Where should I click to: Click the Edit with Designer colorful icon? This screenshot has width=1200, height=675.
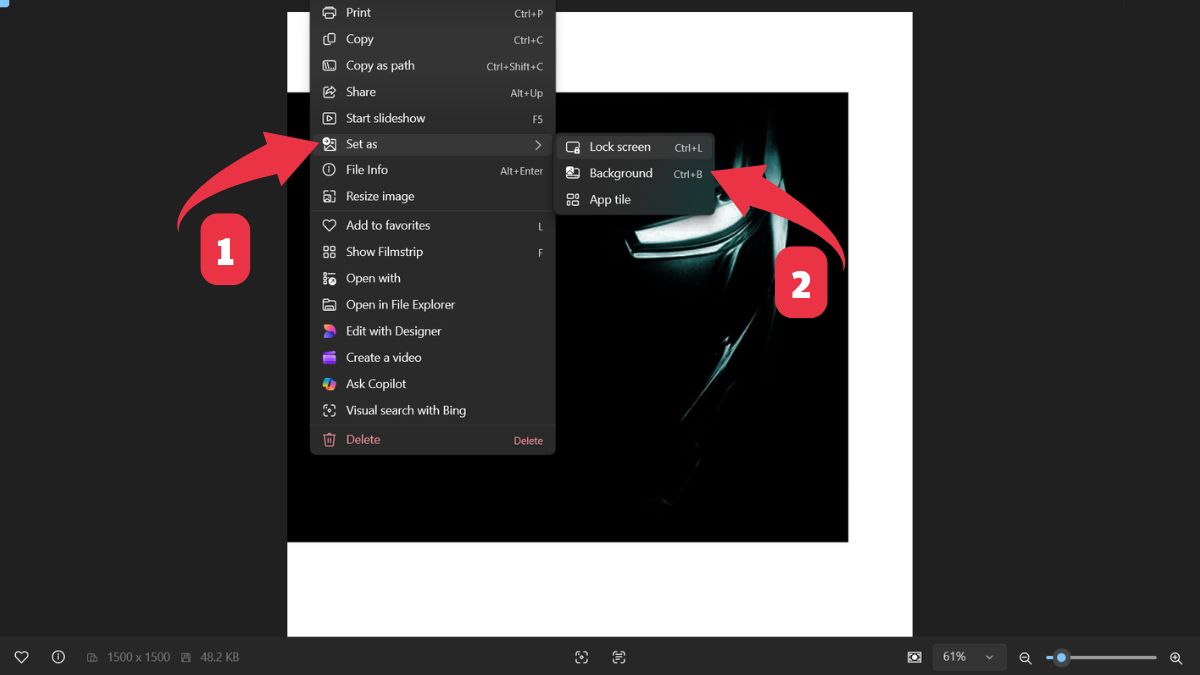(x=329, y=331)
